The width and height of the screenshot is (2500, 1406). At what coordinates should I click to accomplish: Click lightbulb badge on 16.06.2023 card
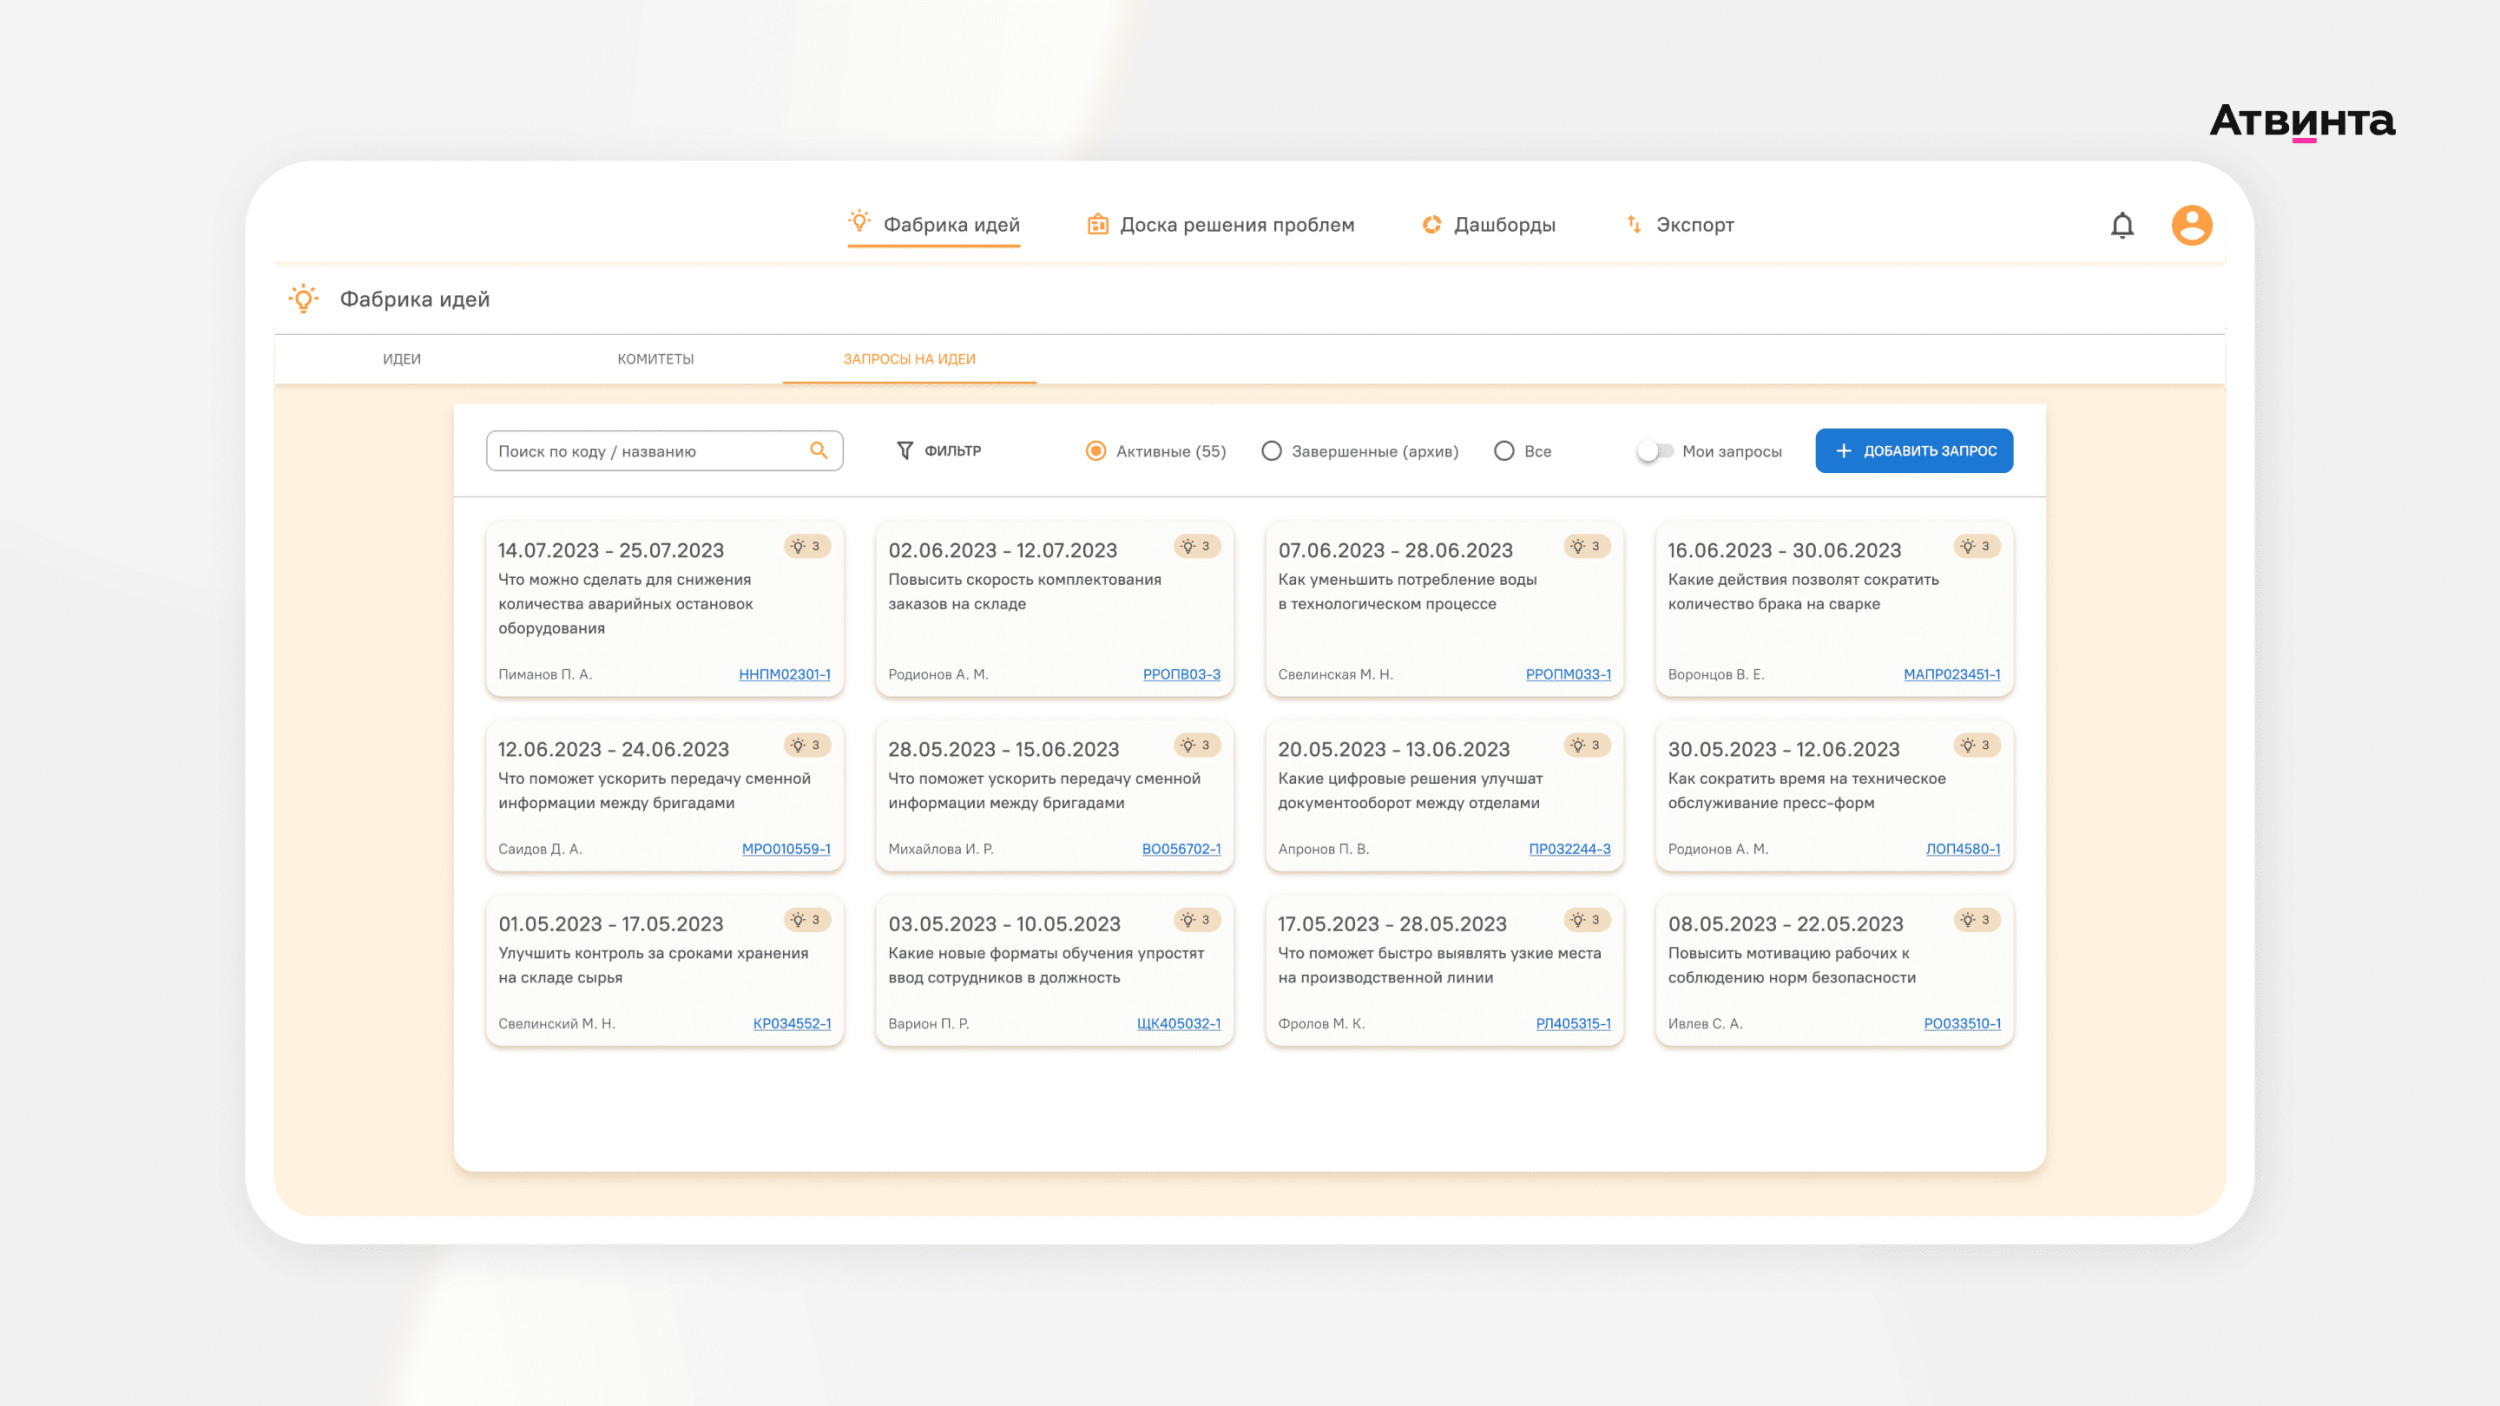(x=1976, y=547)
